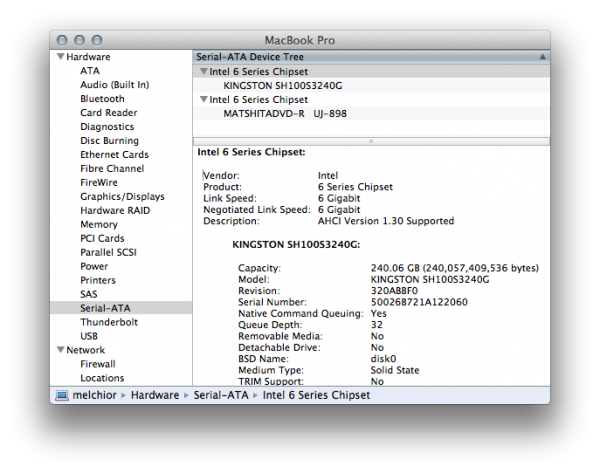The width and height of the screenshot is (600, 473).
Task: Click the serial number 50026B721A122060
Action: 419,302
